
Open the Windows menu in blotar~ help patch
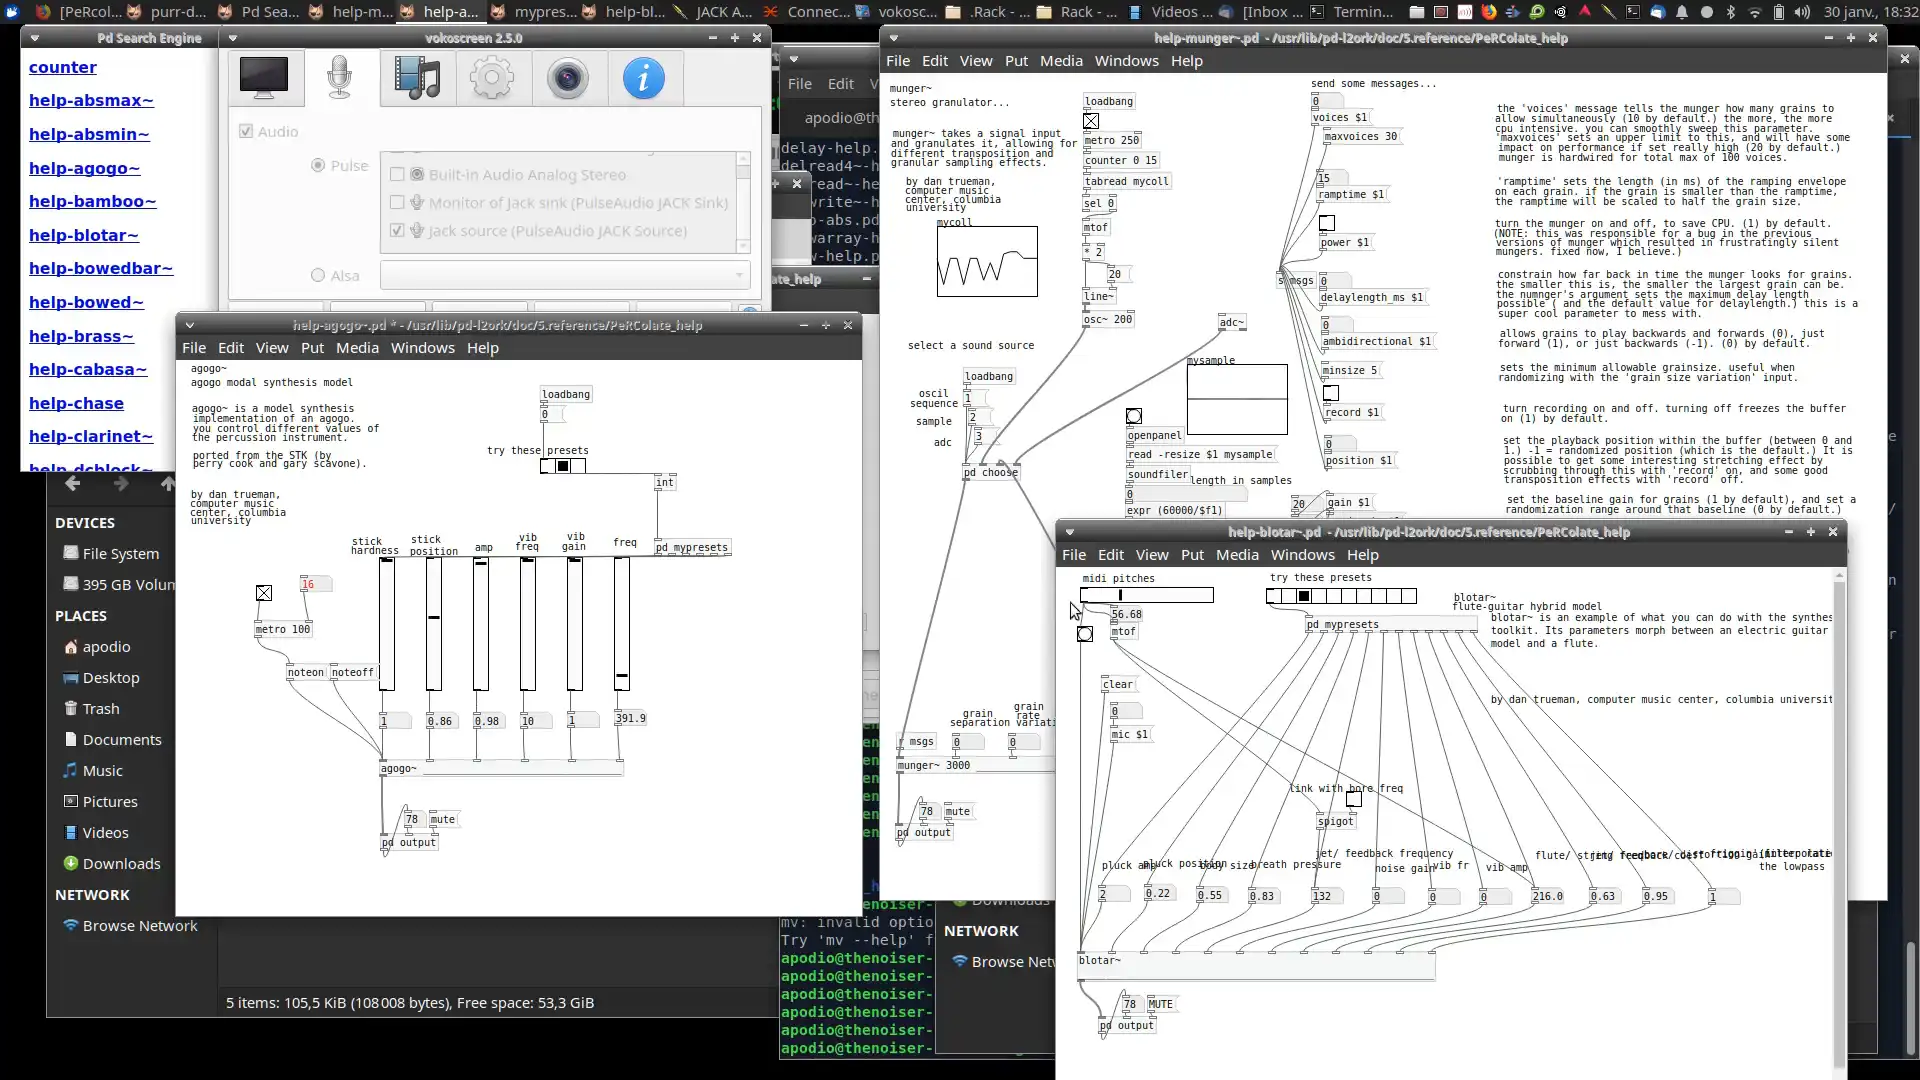[1302, 554]
